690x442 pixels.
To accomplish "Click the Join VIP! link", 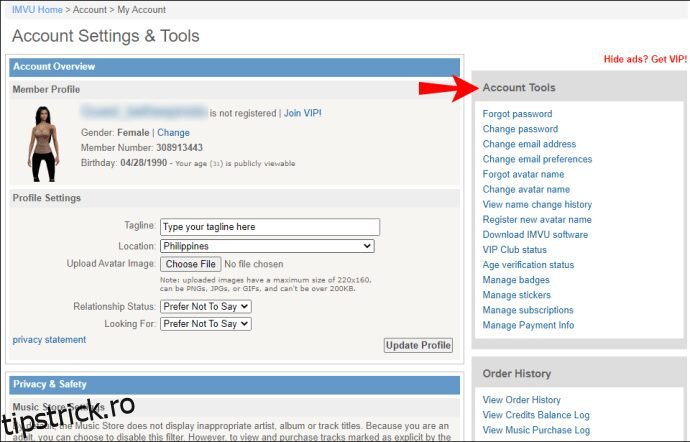I will click(302, 113).
